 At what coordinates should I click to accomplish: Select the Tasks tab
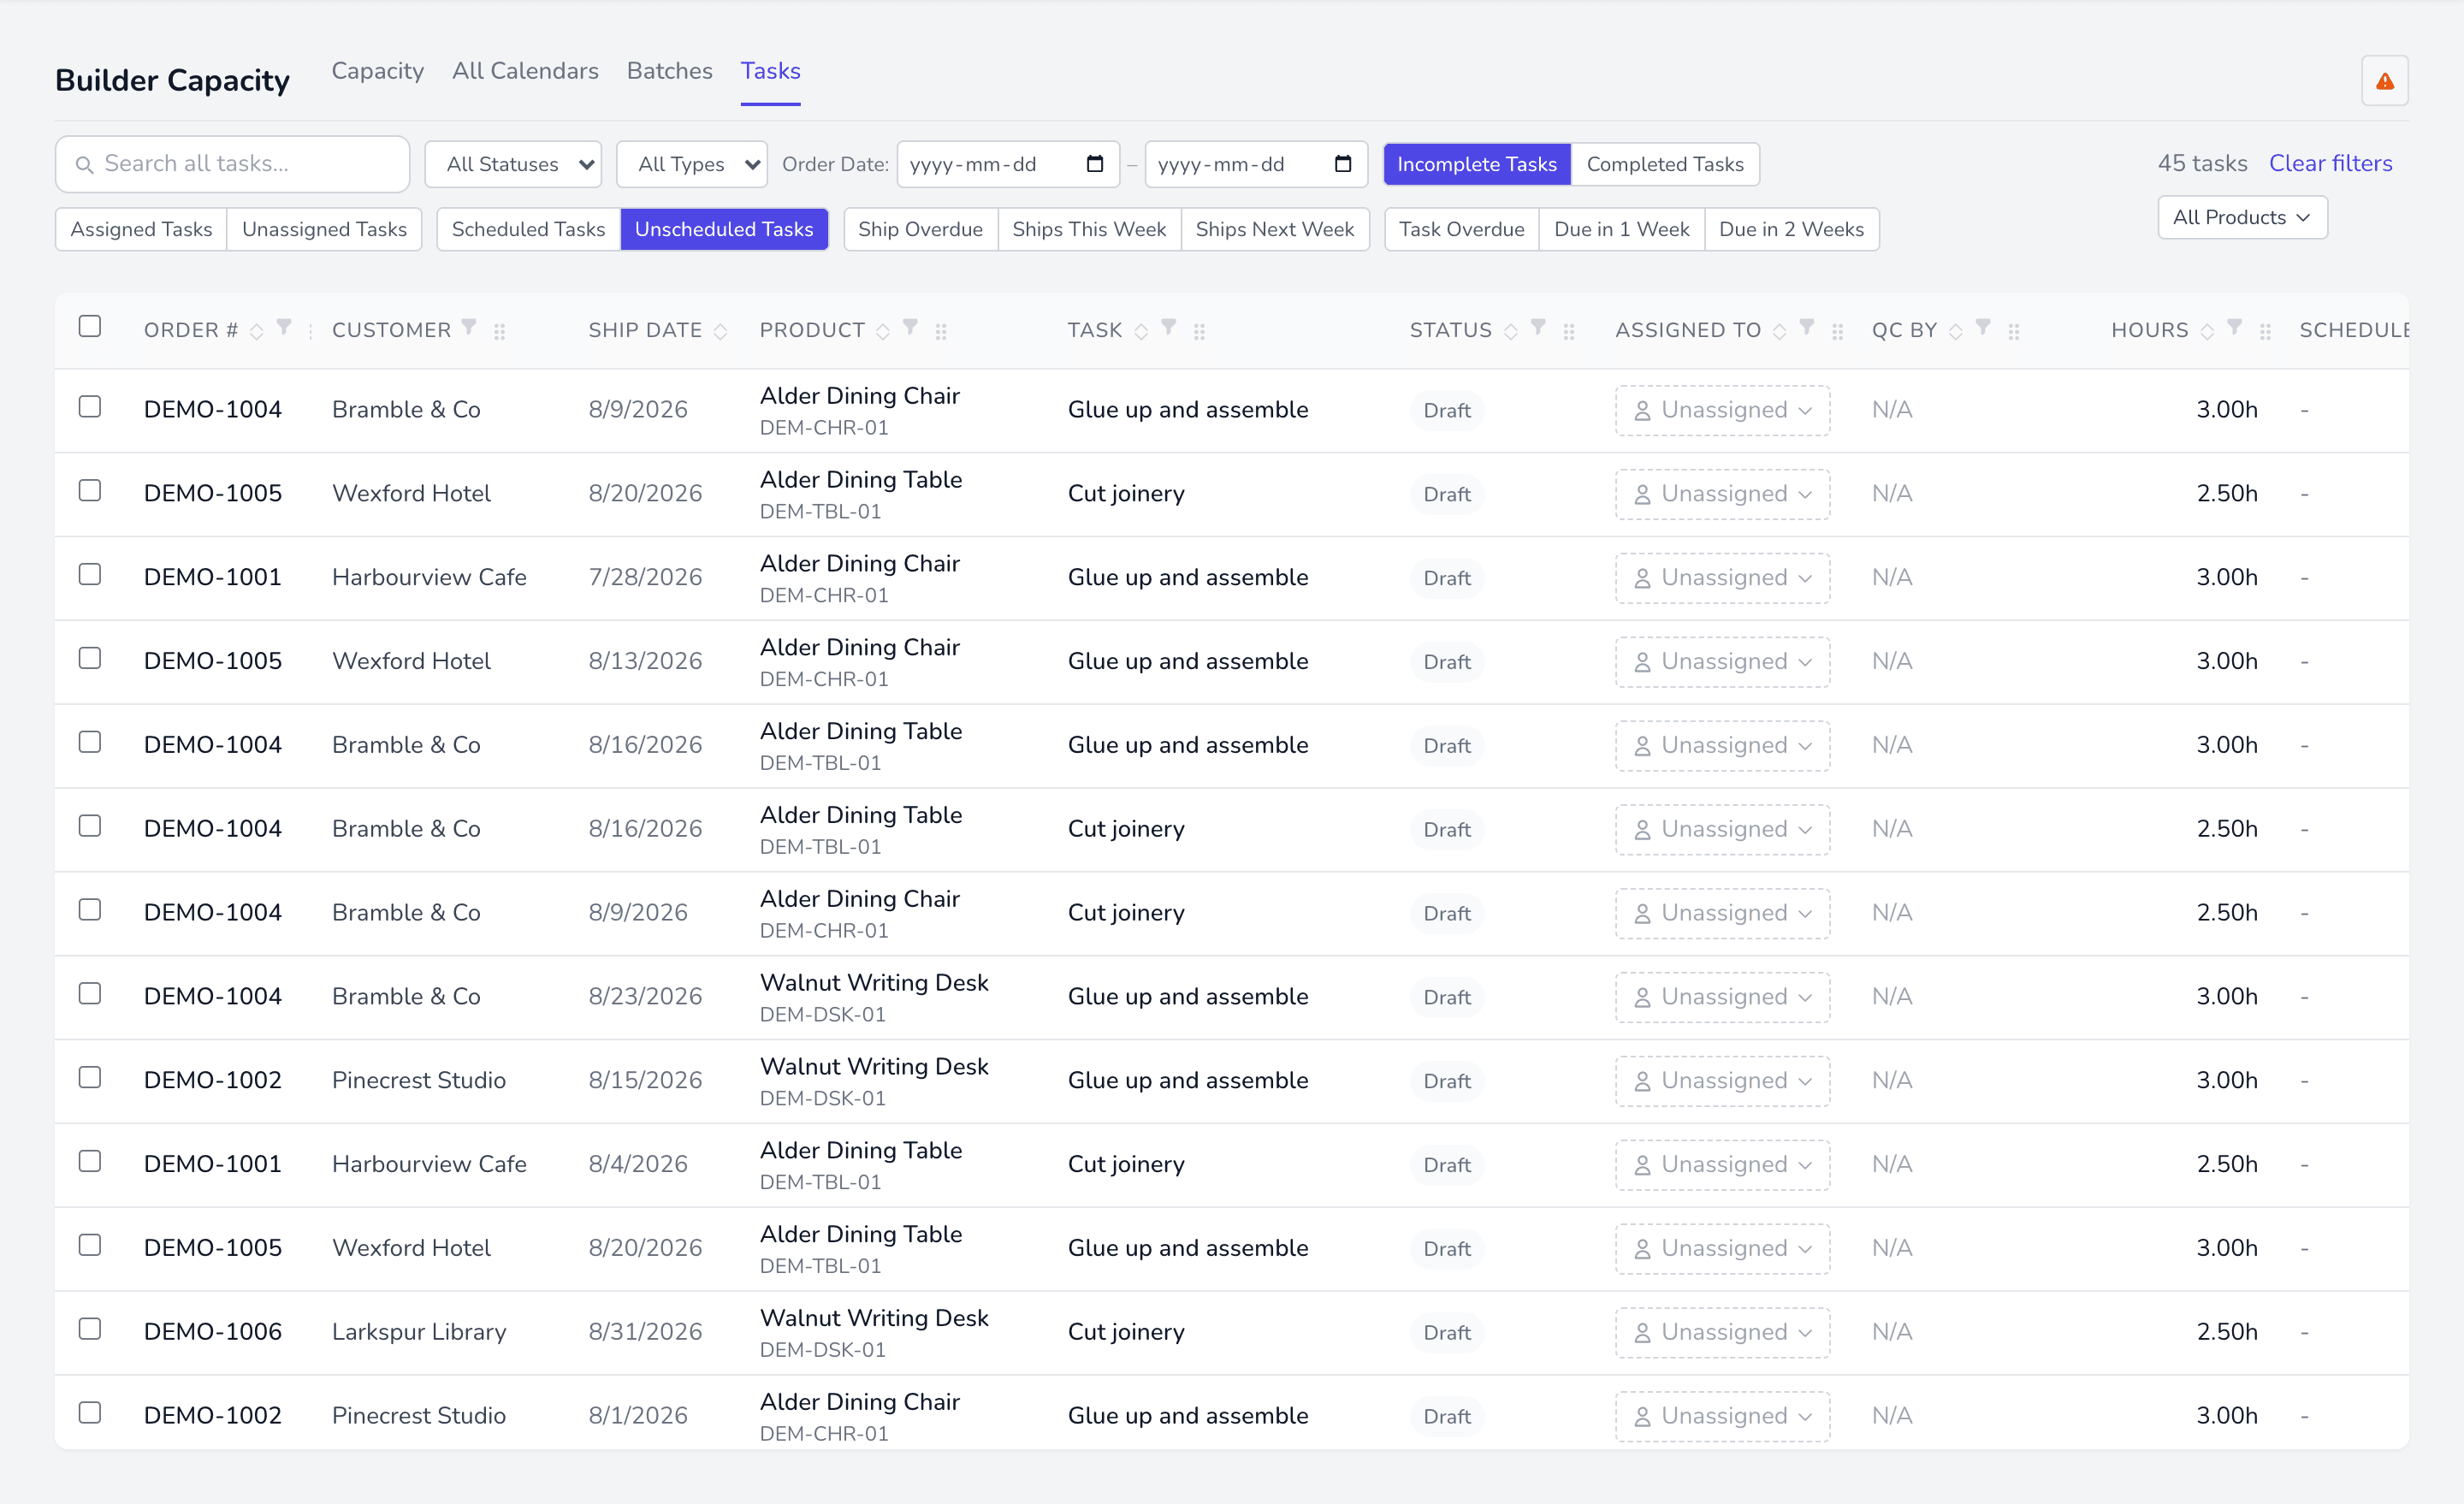[770, 71]
